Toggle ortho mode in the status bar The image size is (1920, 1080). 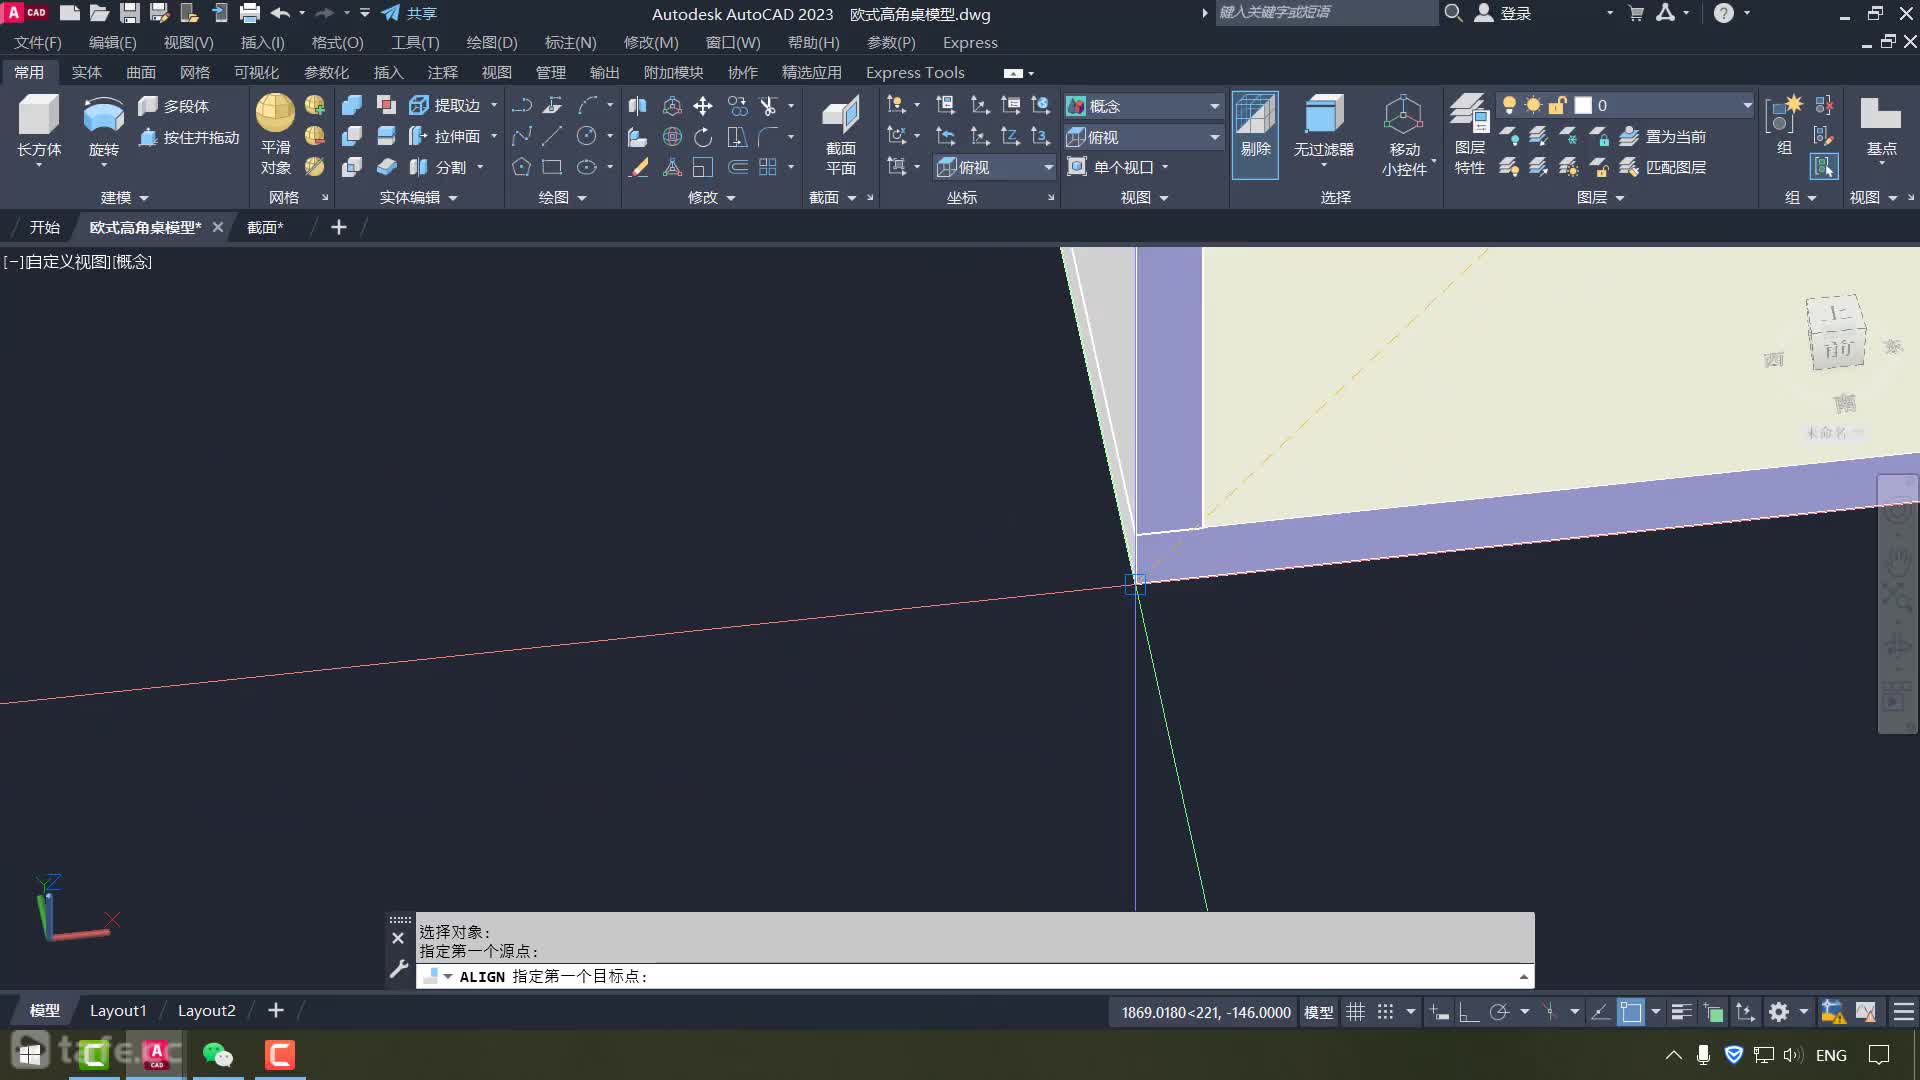(x=1469, y=1012)
